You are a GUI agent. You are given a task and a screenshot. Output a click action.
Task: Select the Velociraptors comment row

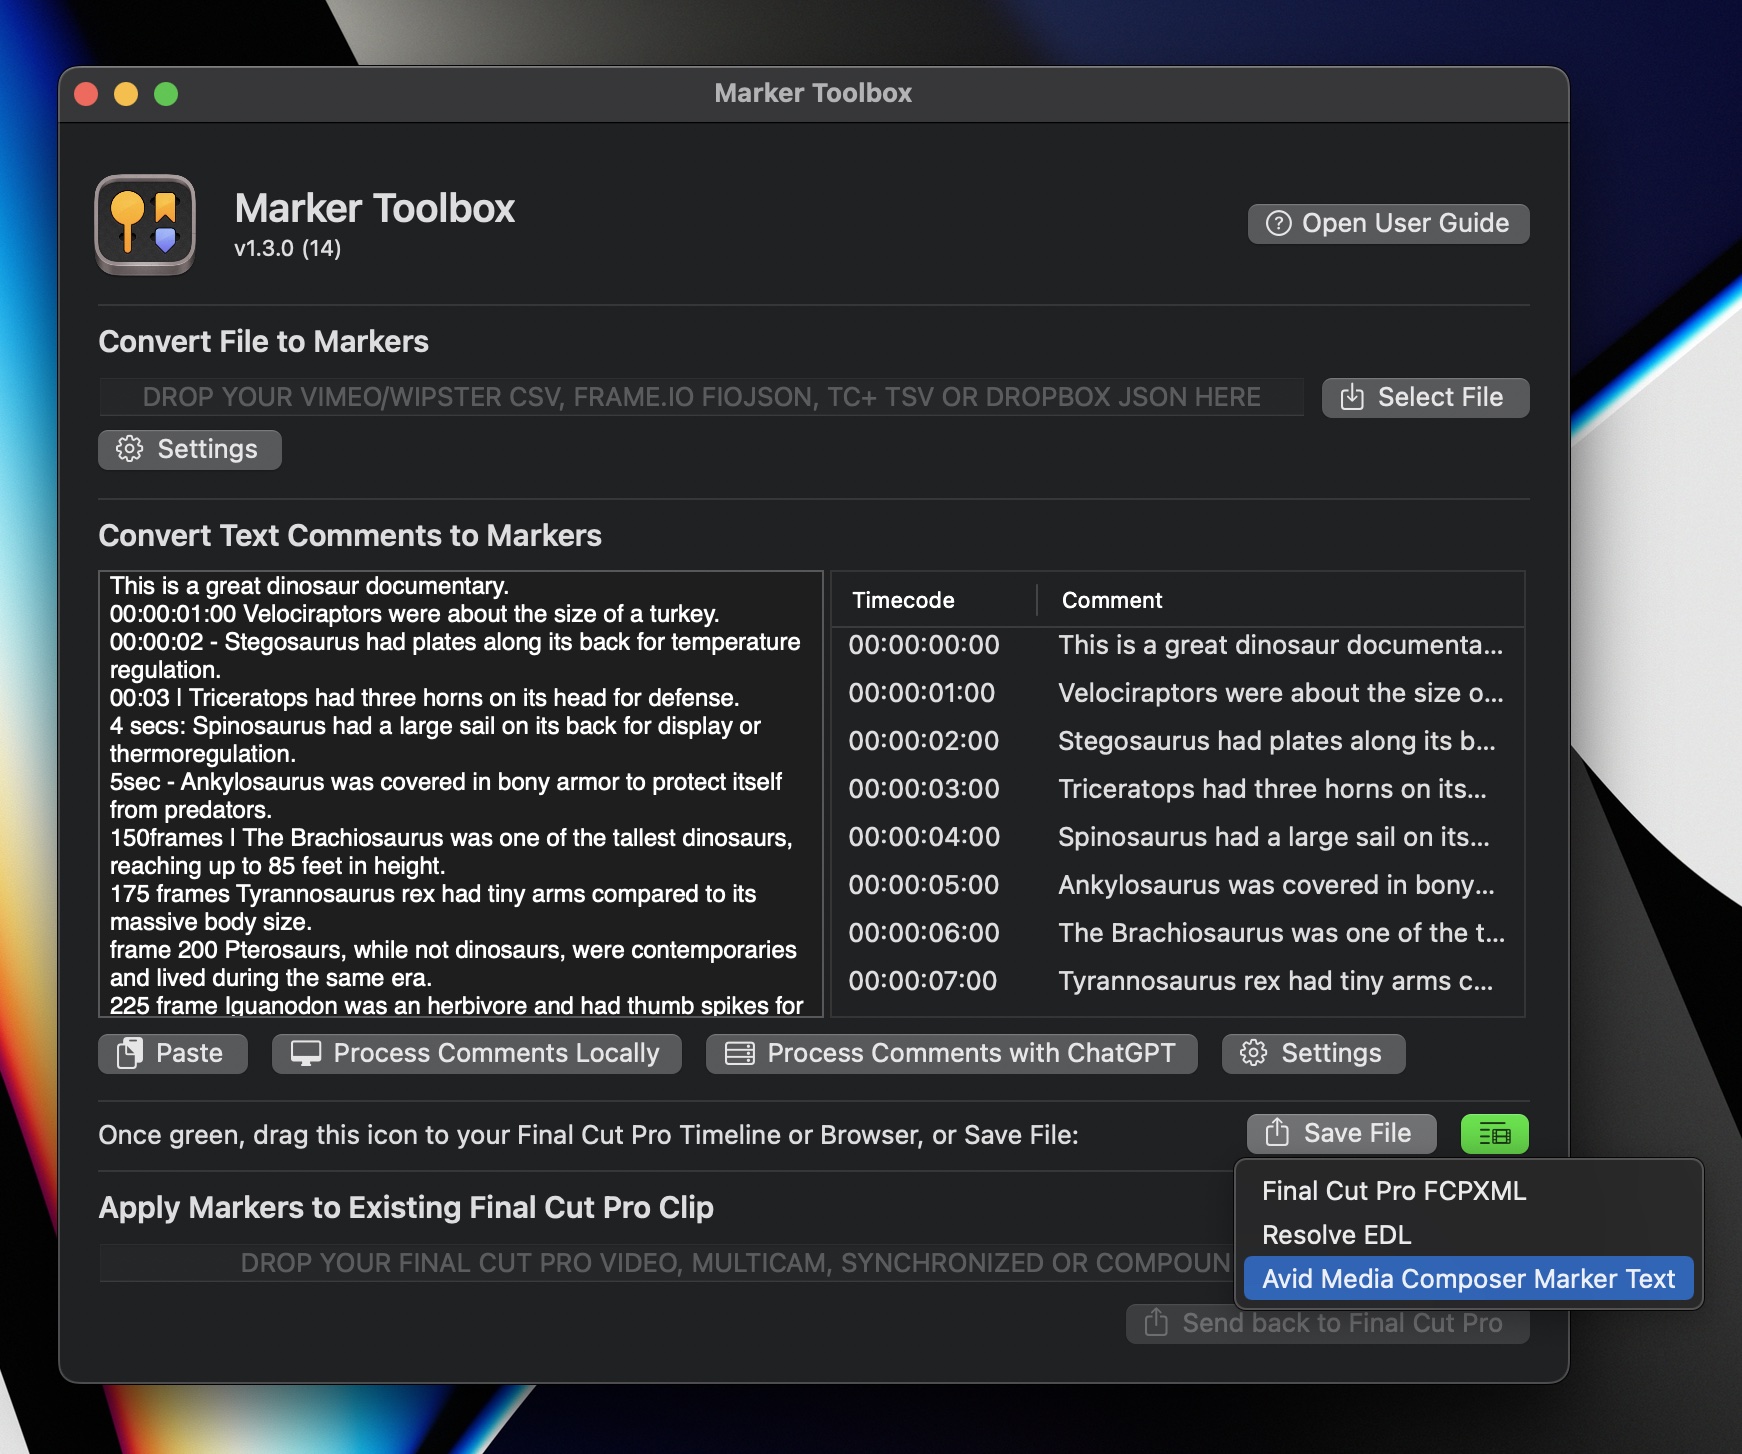(1176, 693)
